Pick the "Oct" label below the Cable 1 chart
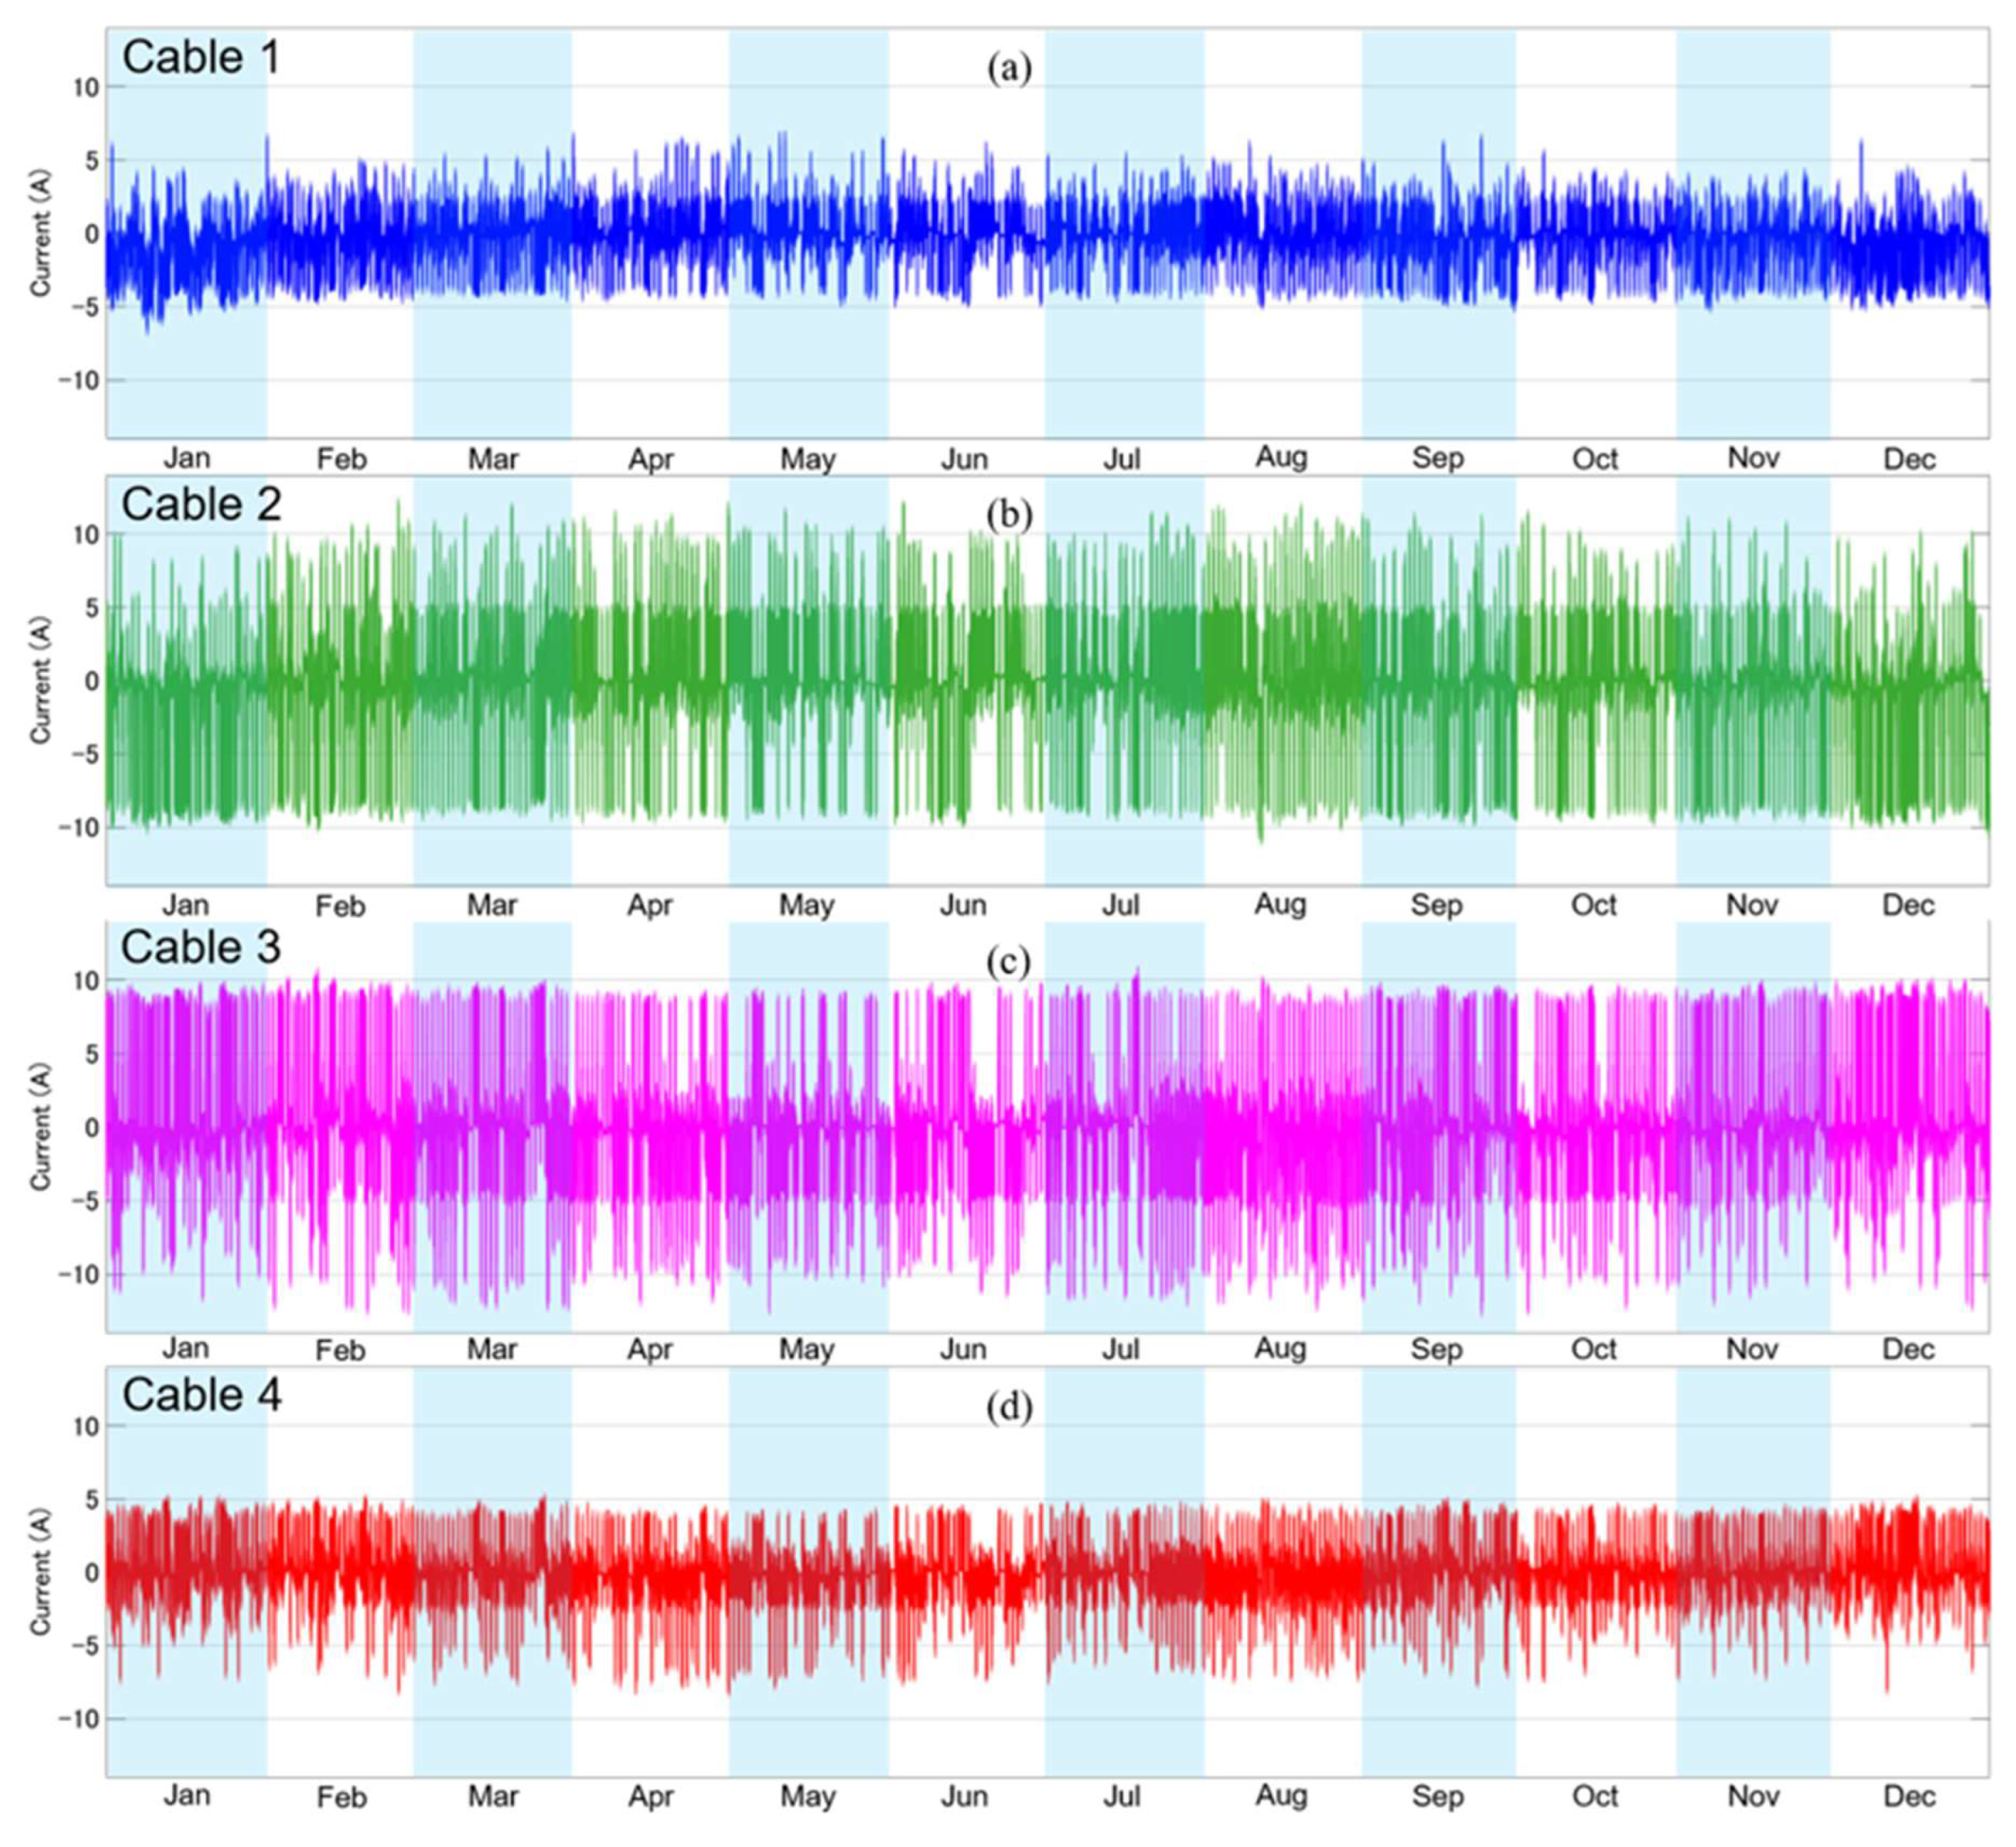Screen dimensions: 2016x1847 [1595, 459]
